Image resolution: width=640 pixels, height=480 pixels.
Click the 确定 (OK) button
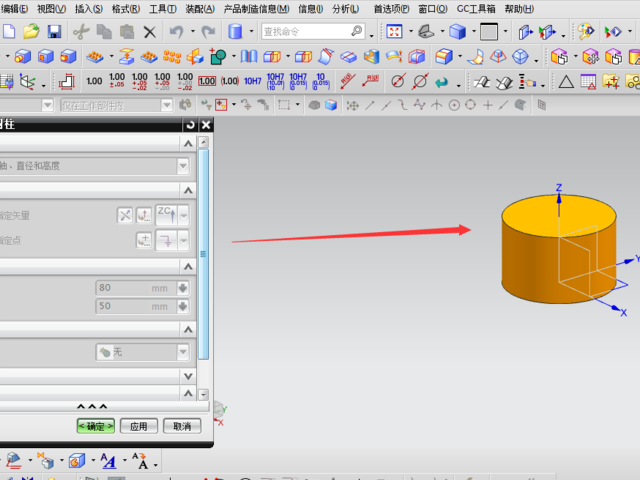tap(96, 426)
